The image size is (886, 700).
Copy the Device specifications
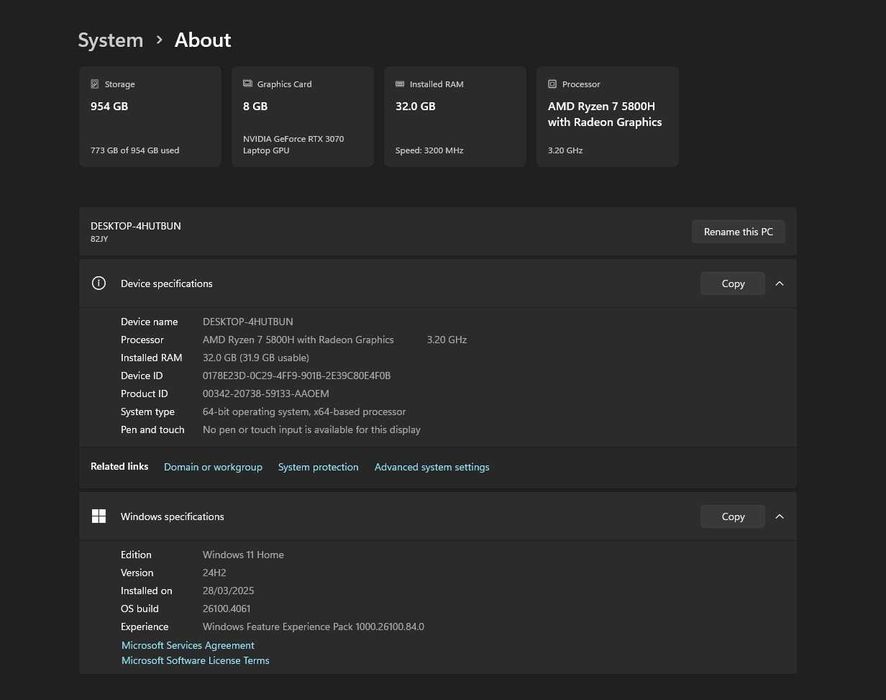pos(732,284)
